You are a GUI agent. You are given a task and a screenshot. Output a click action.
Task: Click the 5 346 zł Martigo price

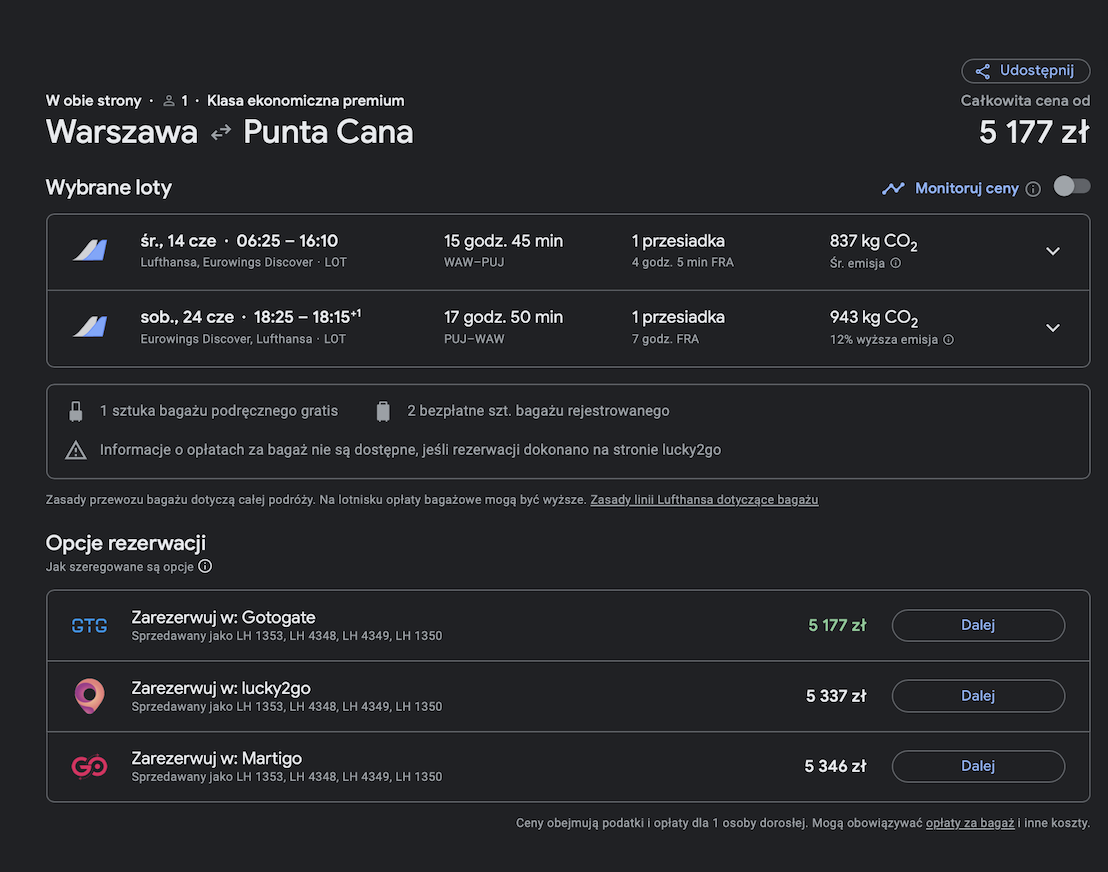pyautogui.click(x=835, y=766)
